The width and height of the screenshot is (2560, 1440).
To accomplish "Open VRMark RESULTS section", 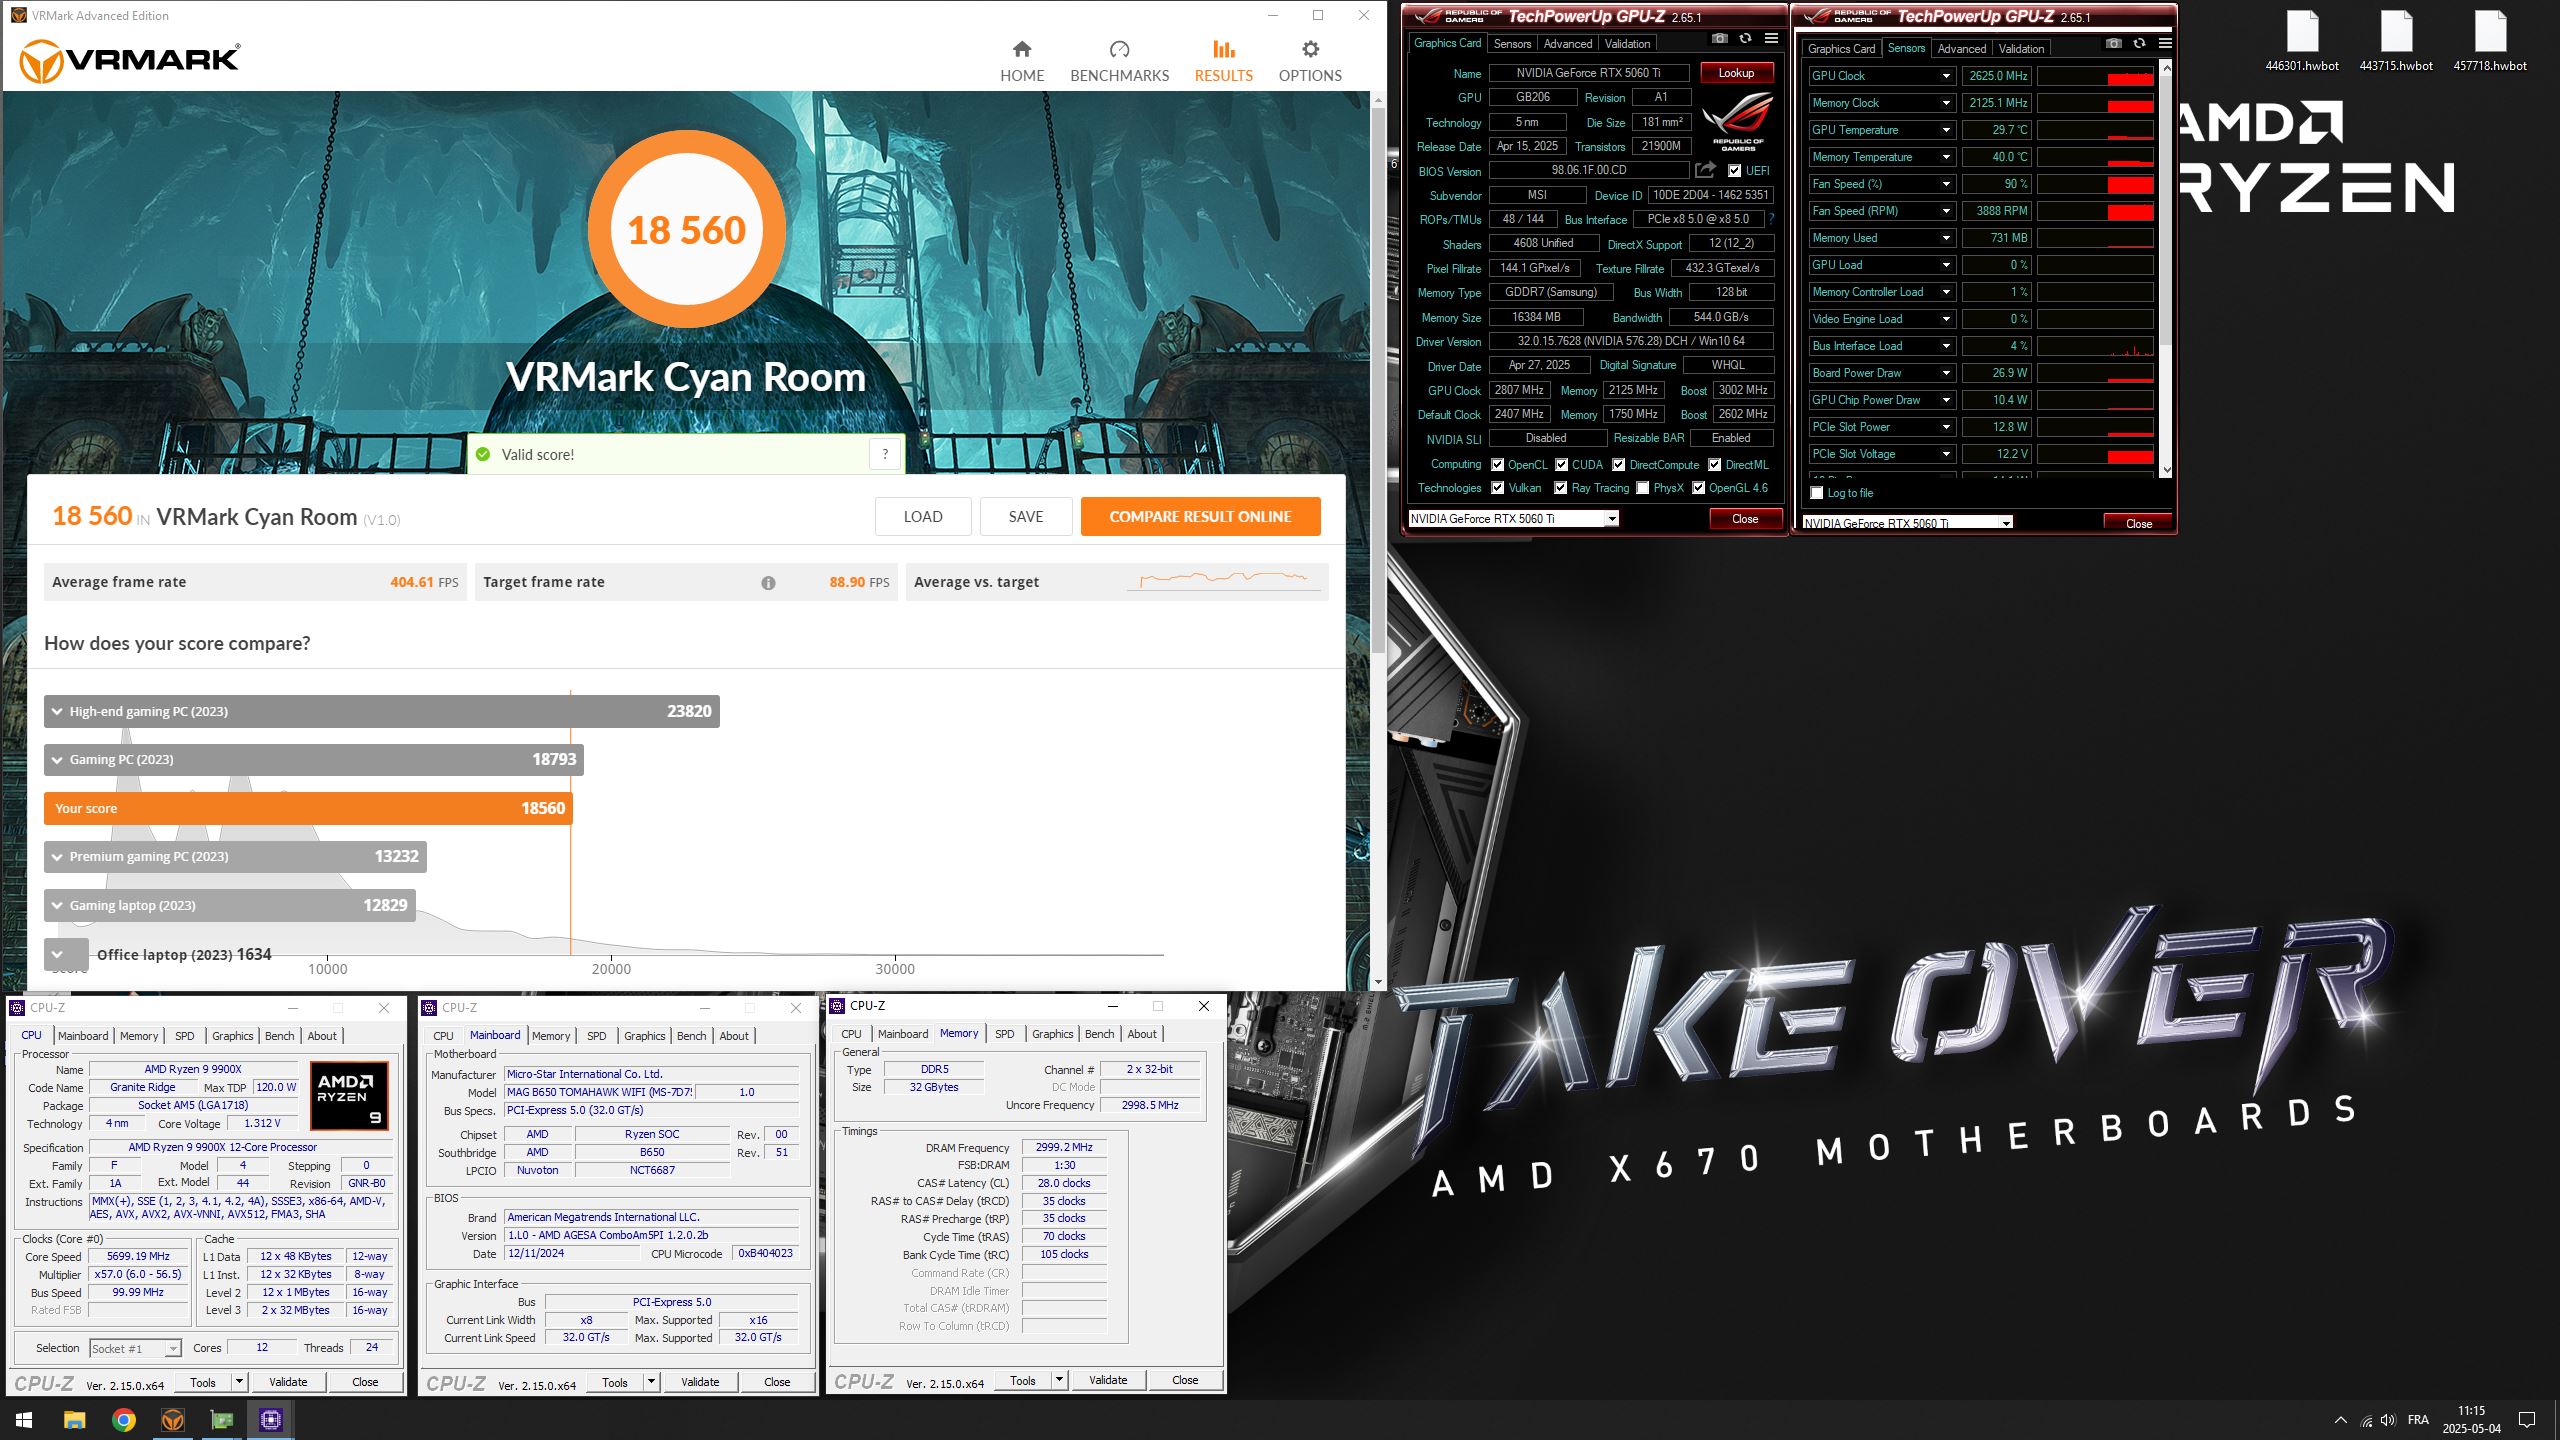I will tap(1223, 62).
